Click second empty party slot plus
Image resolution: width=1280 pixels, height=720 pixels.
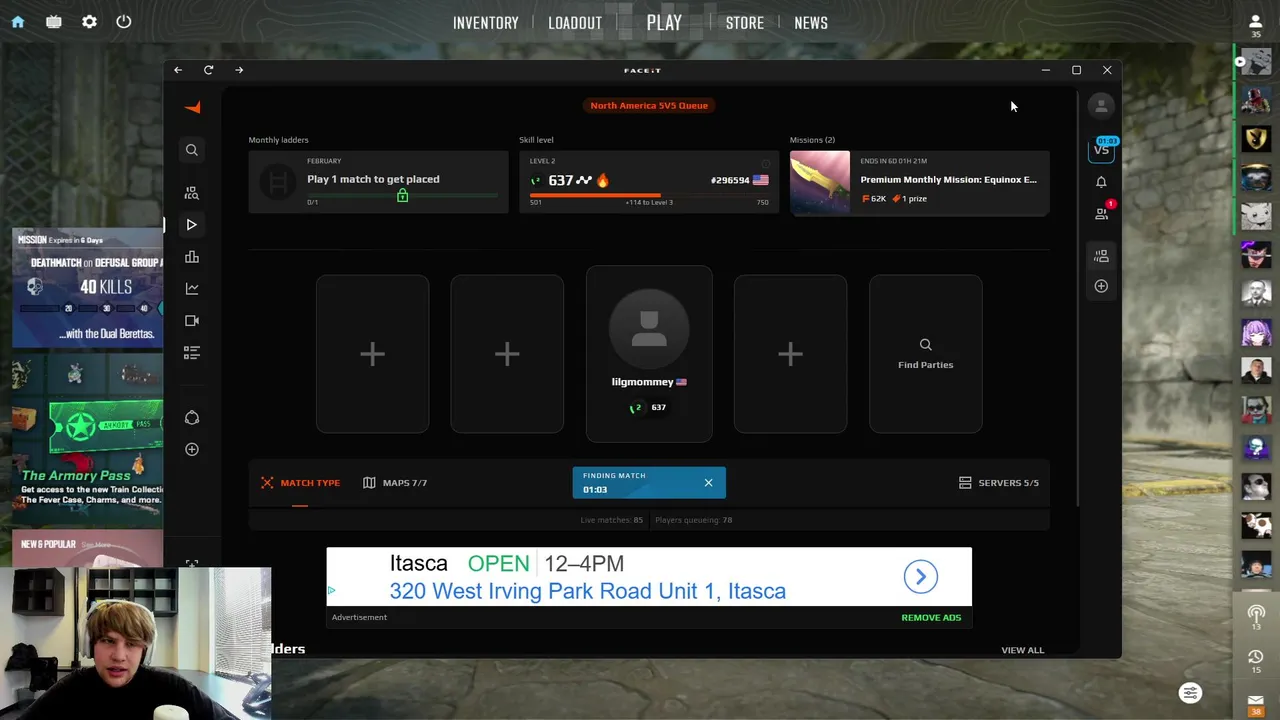click(507, 354)
